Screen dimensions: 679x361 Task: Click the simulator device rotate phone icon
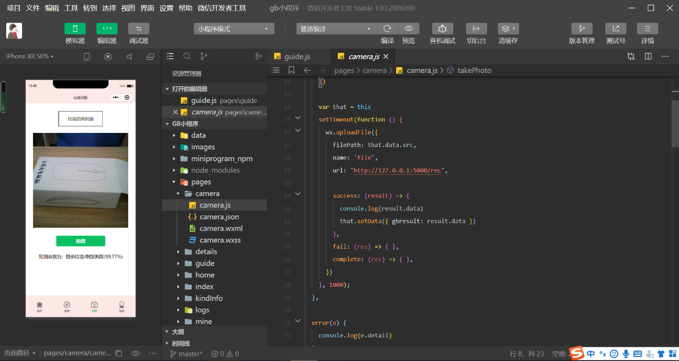click(x=87, y=57)
